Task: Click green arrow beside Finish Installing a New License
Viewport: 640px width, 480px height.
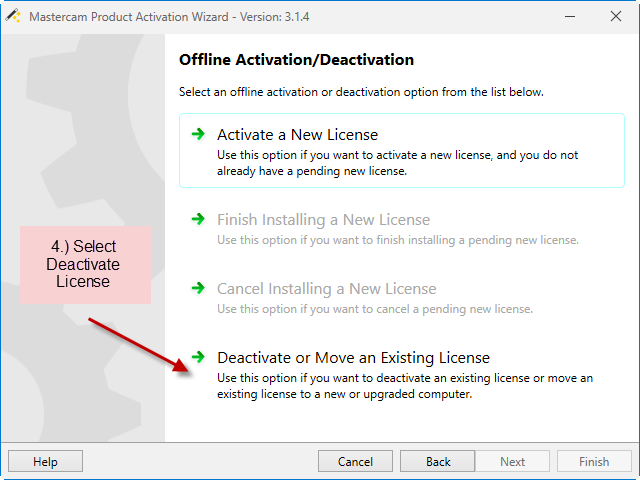Action: (198, 219)
